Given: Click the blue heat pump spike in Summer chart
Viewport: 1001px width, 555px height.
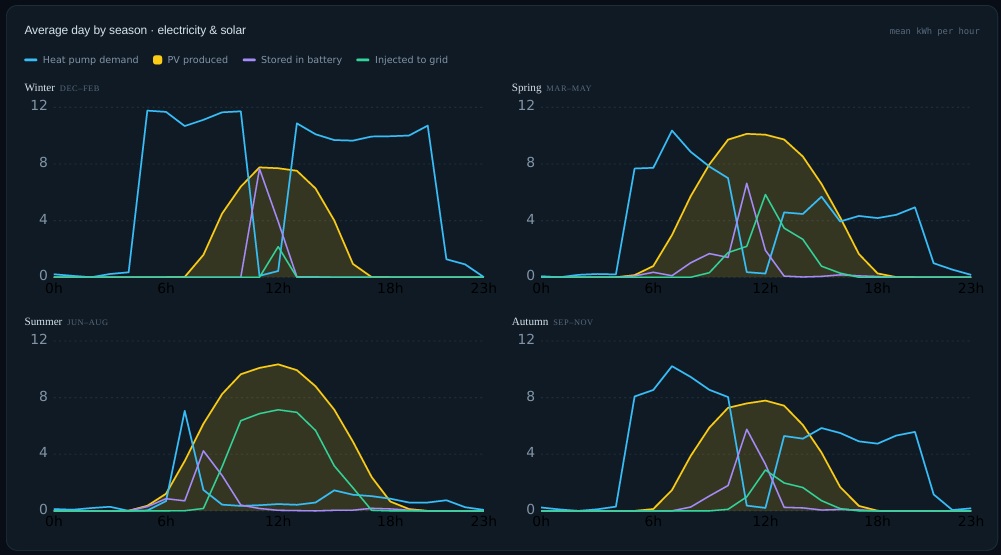Looking at the screenshot, I should click(184, 411).
